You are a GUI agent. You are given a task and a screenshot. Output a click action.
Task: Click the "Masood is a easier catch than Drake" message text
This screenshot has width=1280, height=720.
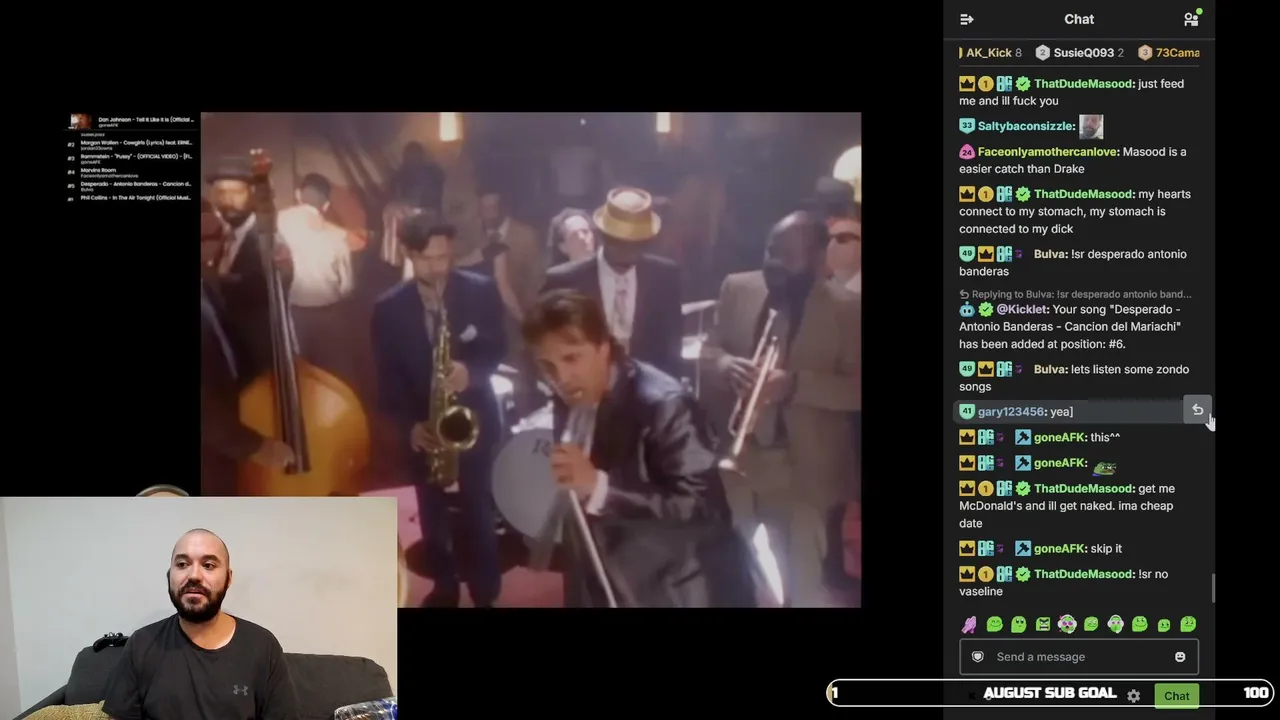pyautogui.click(x=1073, y=161)
